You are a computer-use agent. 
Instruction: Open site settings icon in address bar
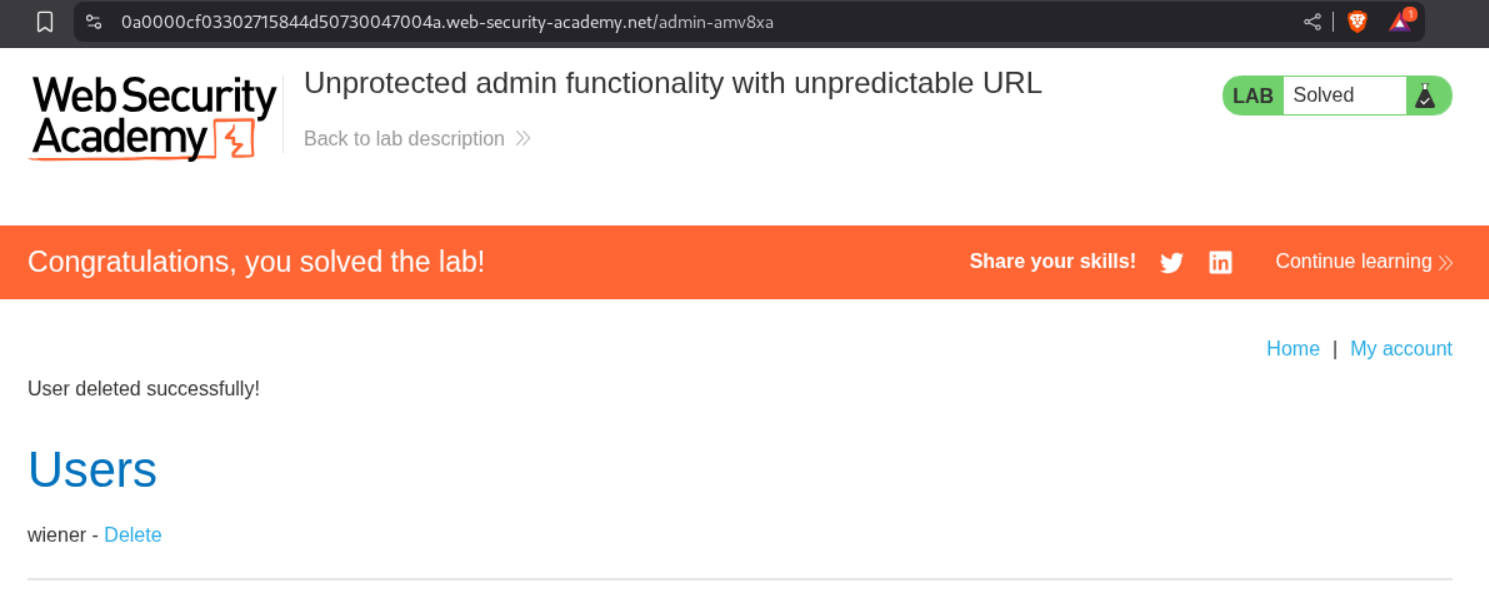pyautogui.click(x=94, y=22)
